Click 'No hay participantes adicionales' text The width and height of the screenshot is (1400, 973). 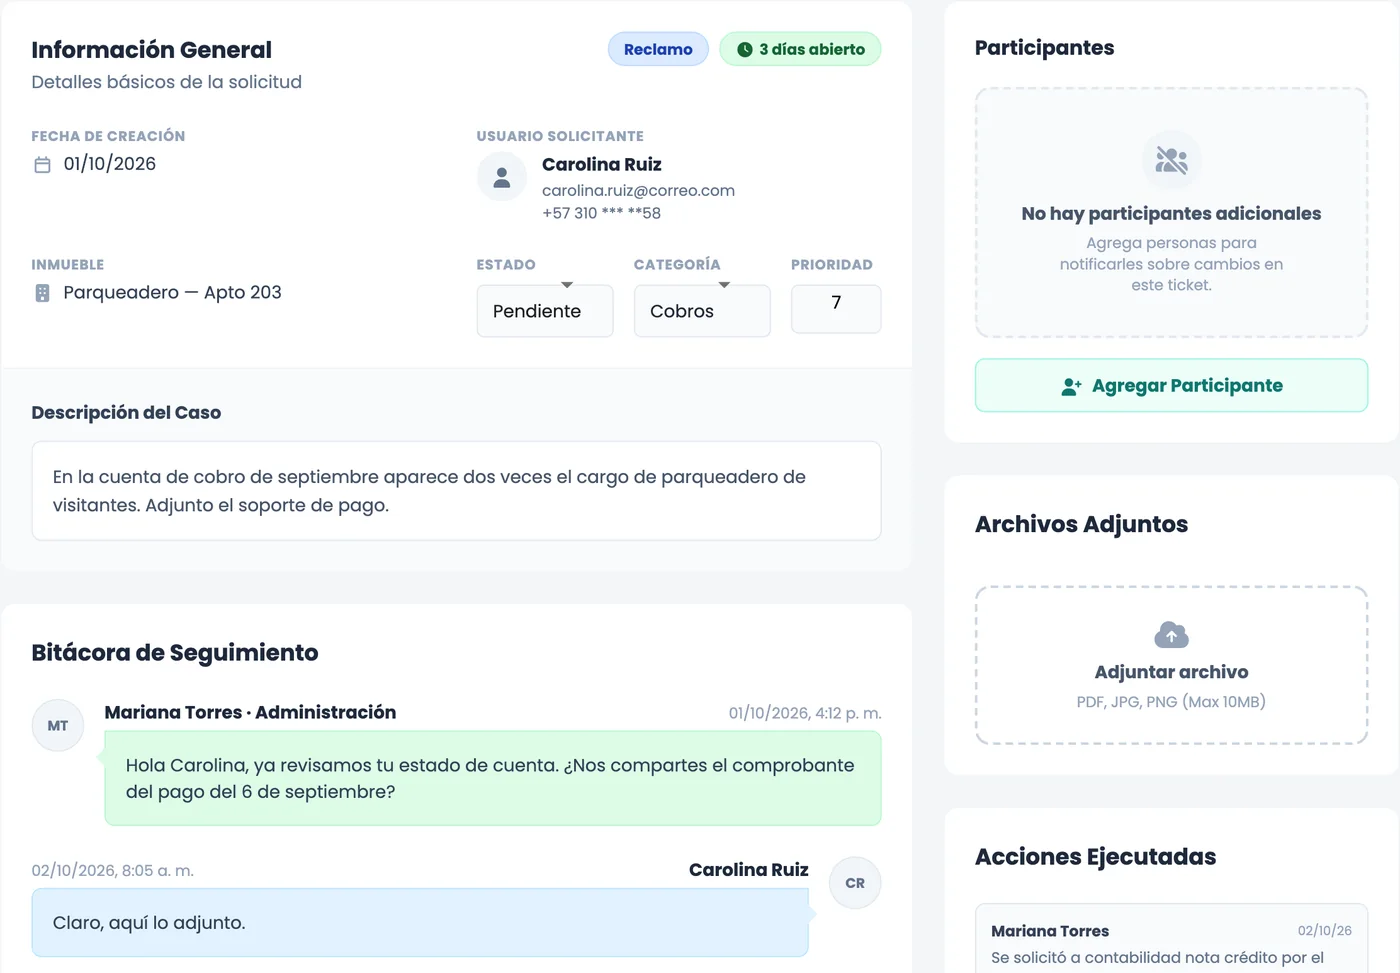point(1171,213)
